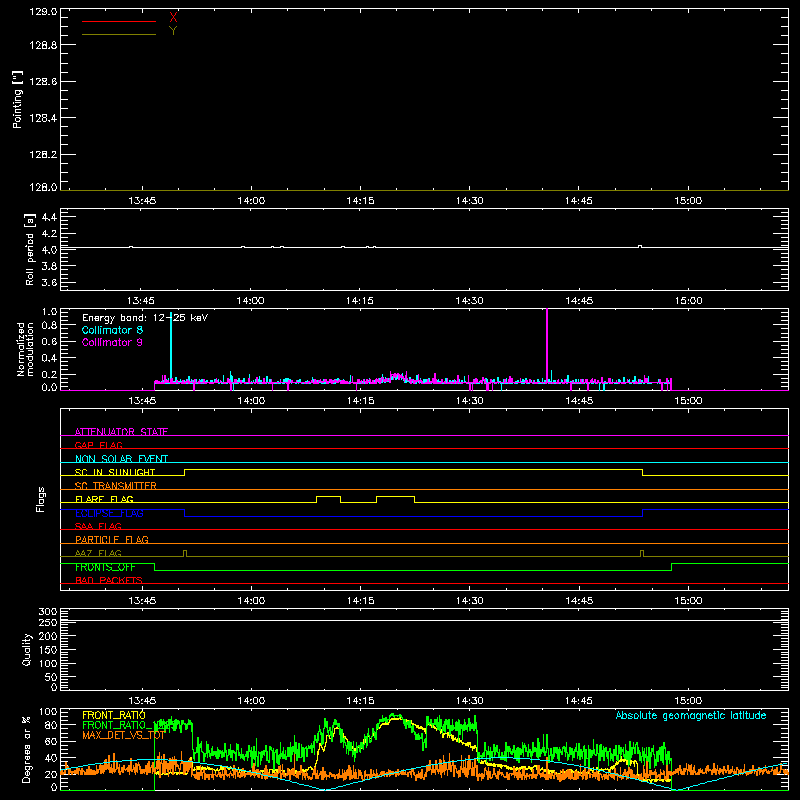Select the Collimator 9 legend entry
Screen dimensions: 800x800
(x=112, y=342)
